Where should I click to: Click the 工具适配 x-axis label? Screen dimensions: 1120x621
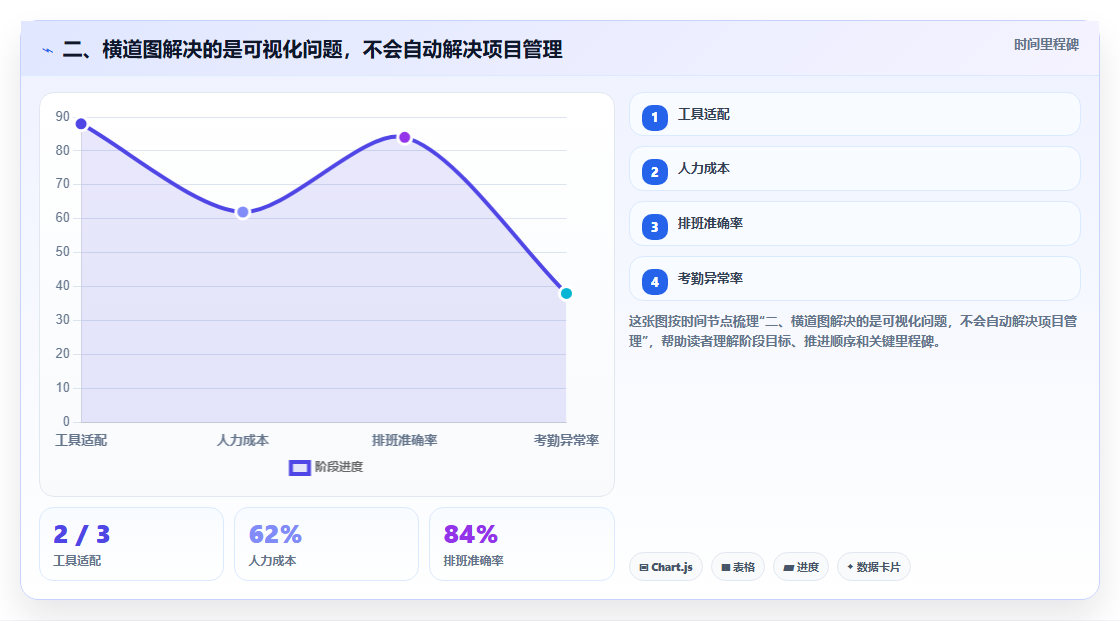81,440
